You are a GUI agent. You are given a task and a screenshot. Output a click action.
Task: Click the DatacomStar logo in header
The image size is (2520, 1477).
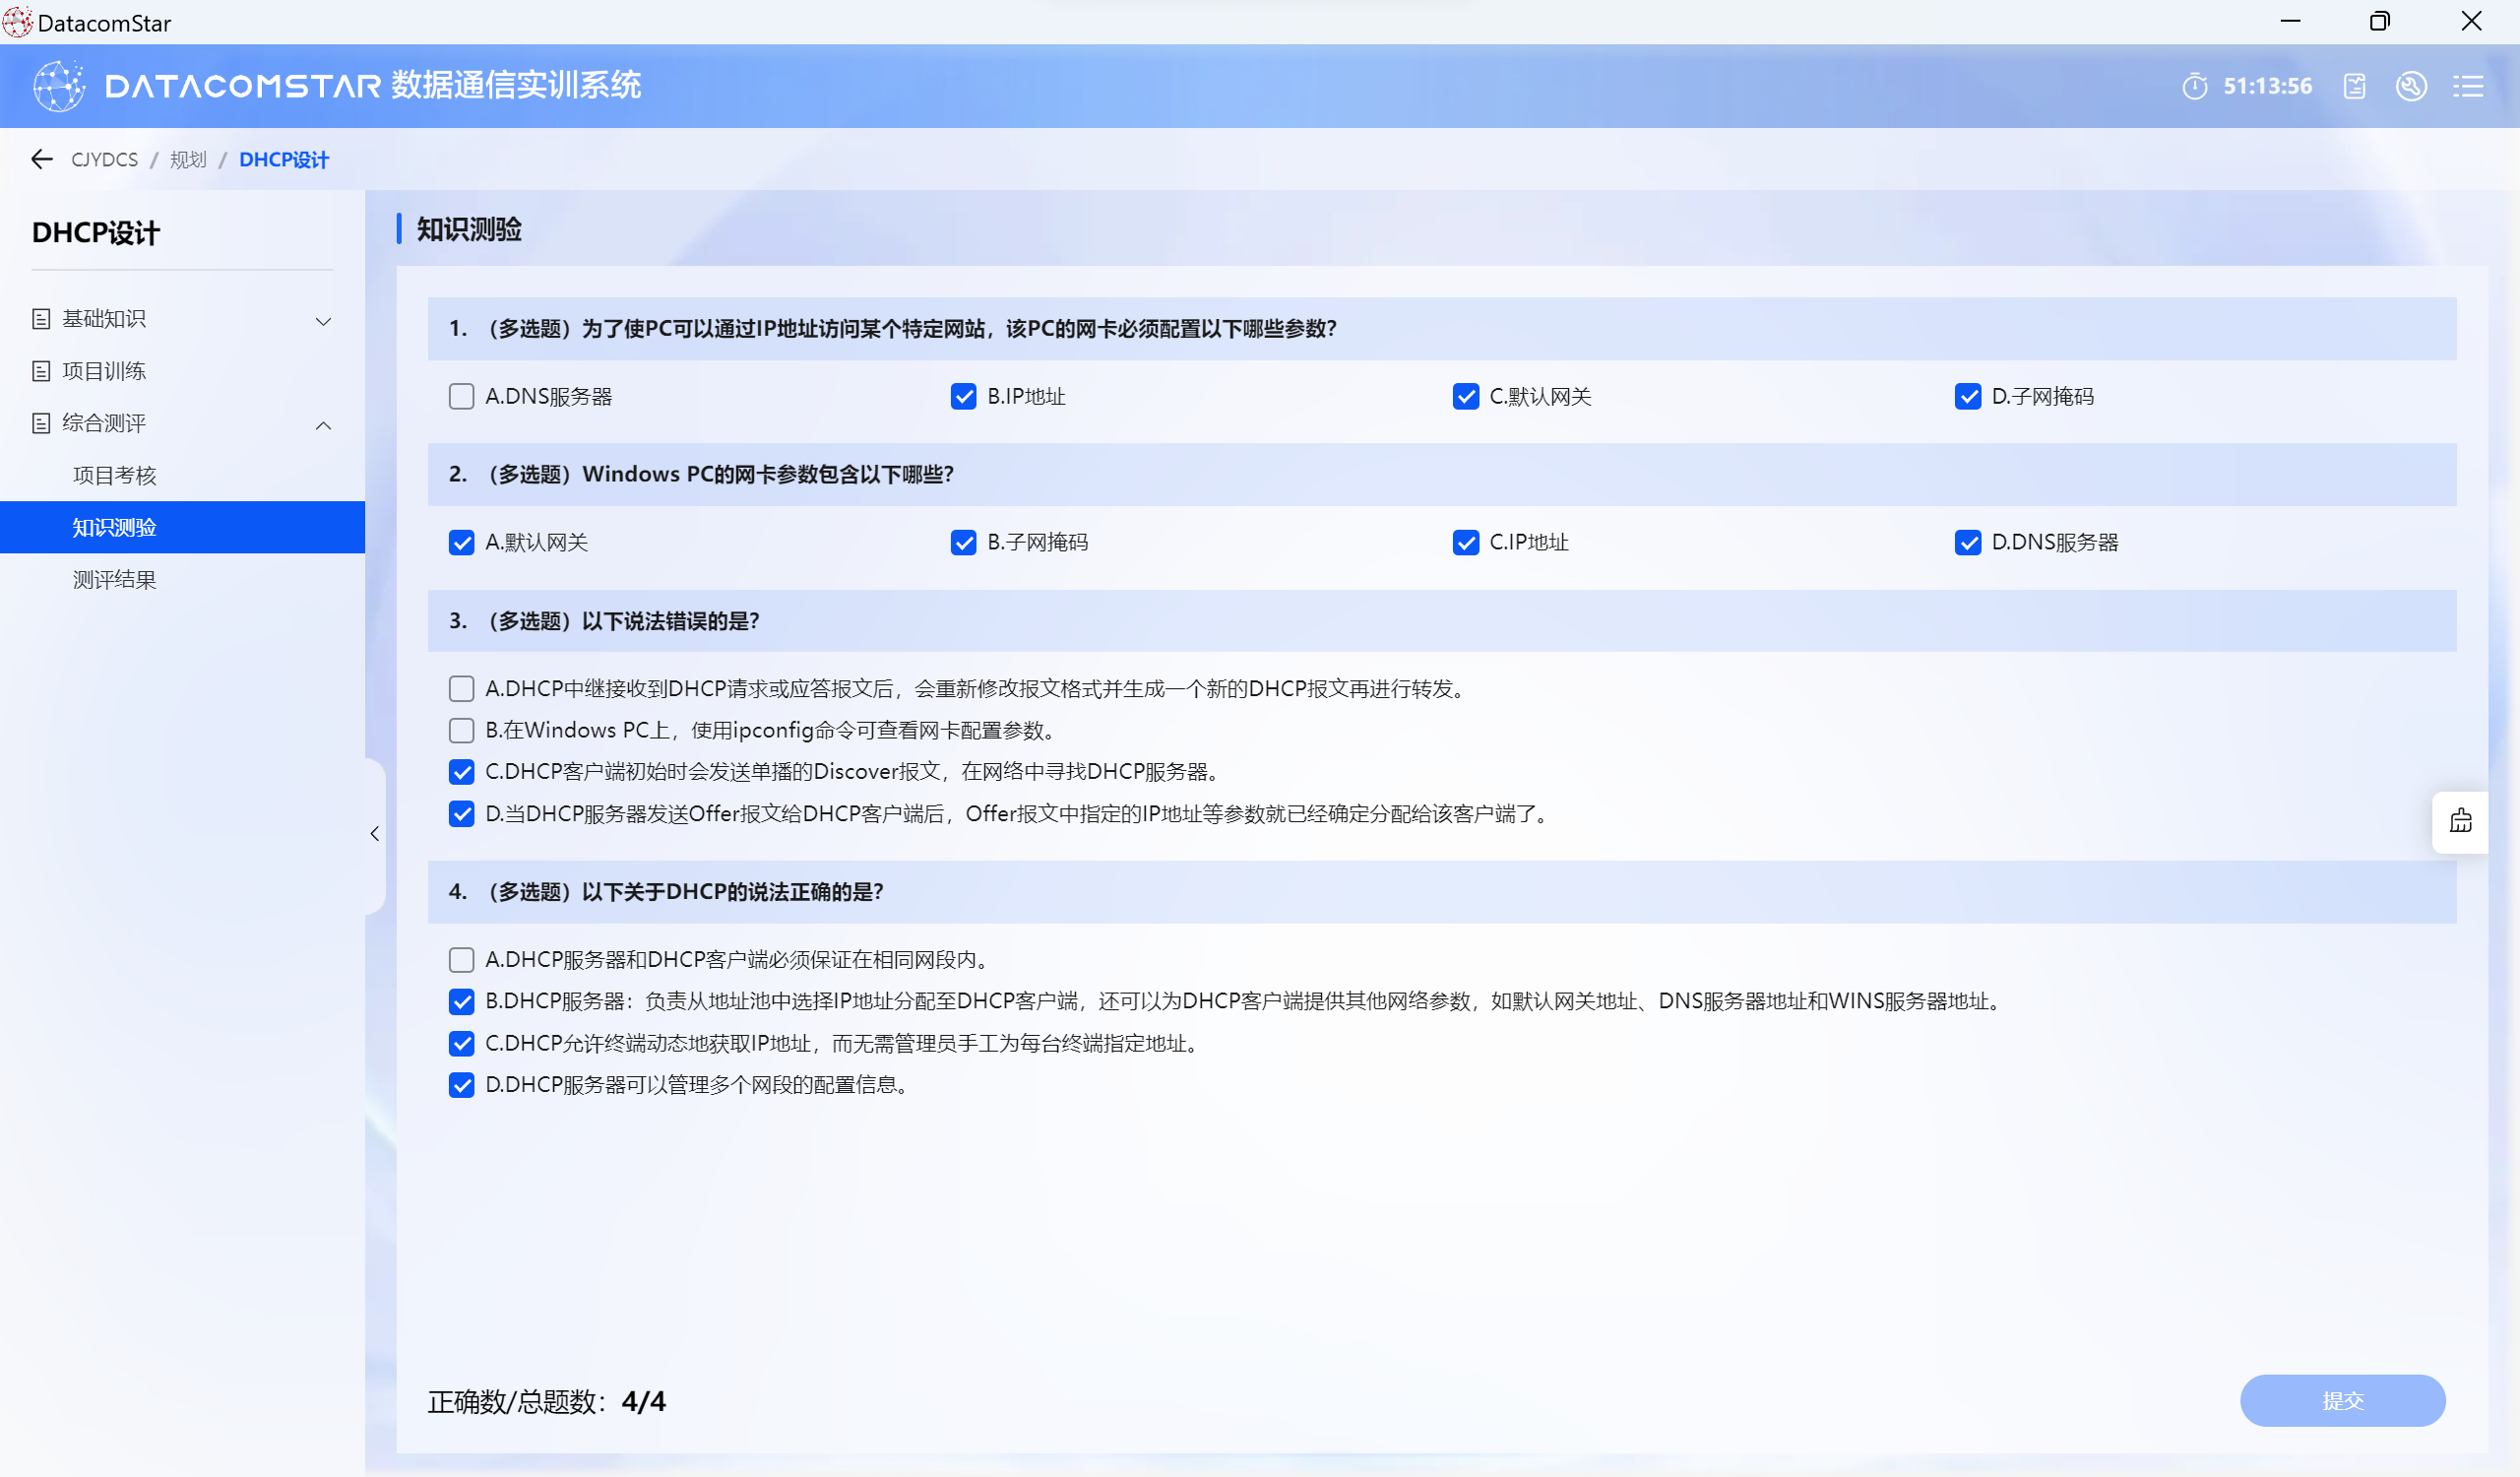pyautogui.click(x=59, y=86)
